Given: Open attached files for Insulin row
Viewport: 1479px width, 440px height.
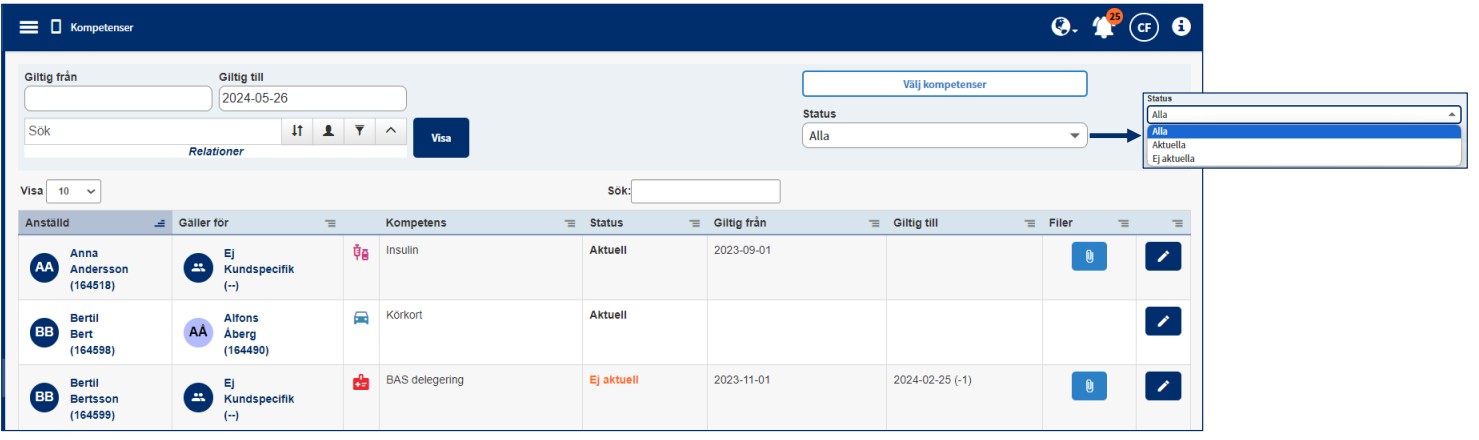Looking at the screenshot, I should click(1089, 257).
